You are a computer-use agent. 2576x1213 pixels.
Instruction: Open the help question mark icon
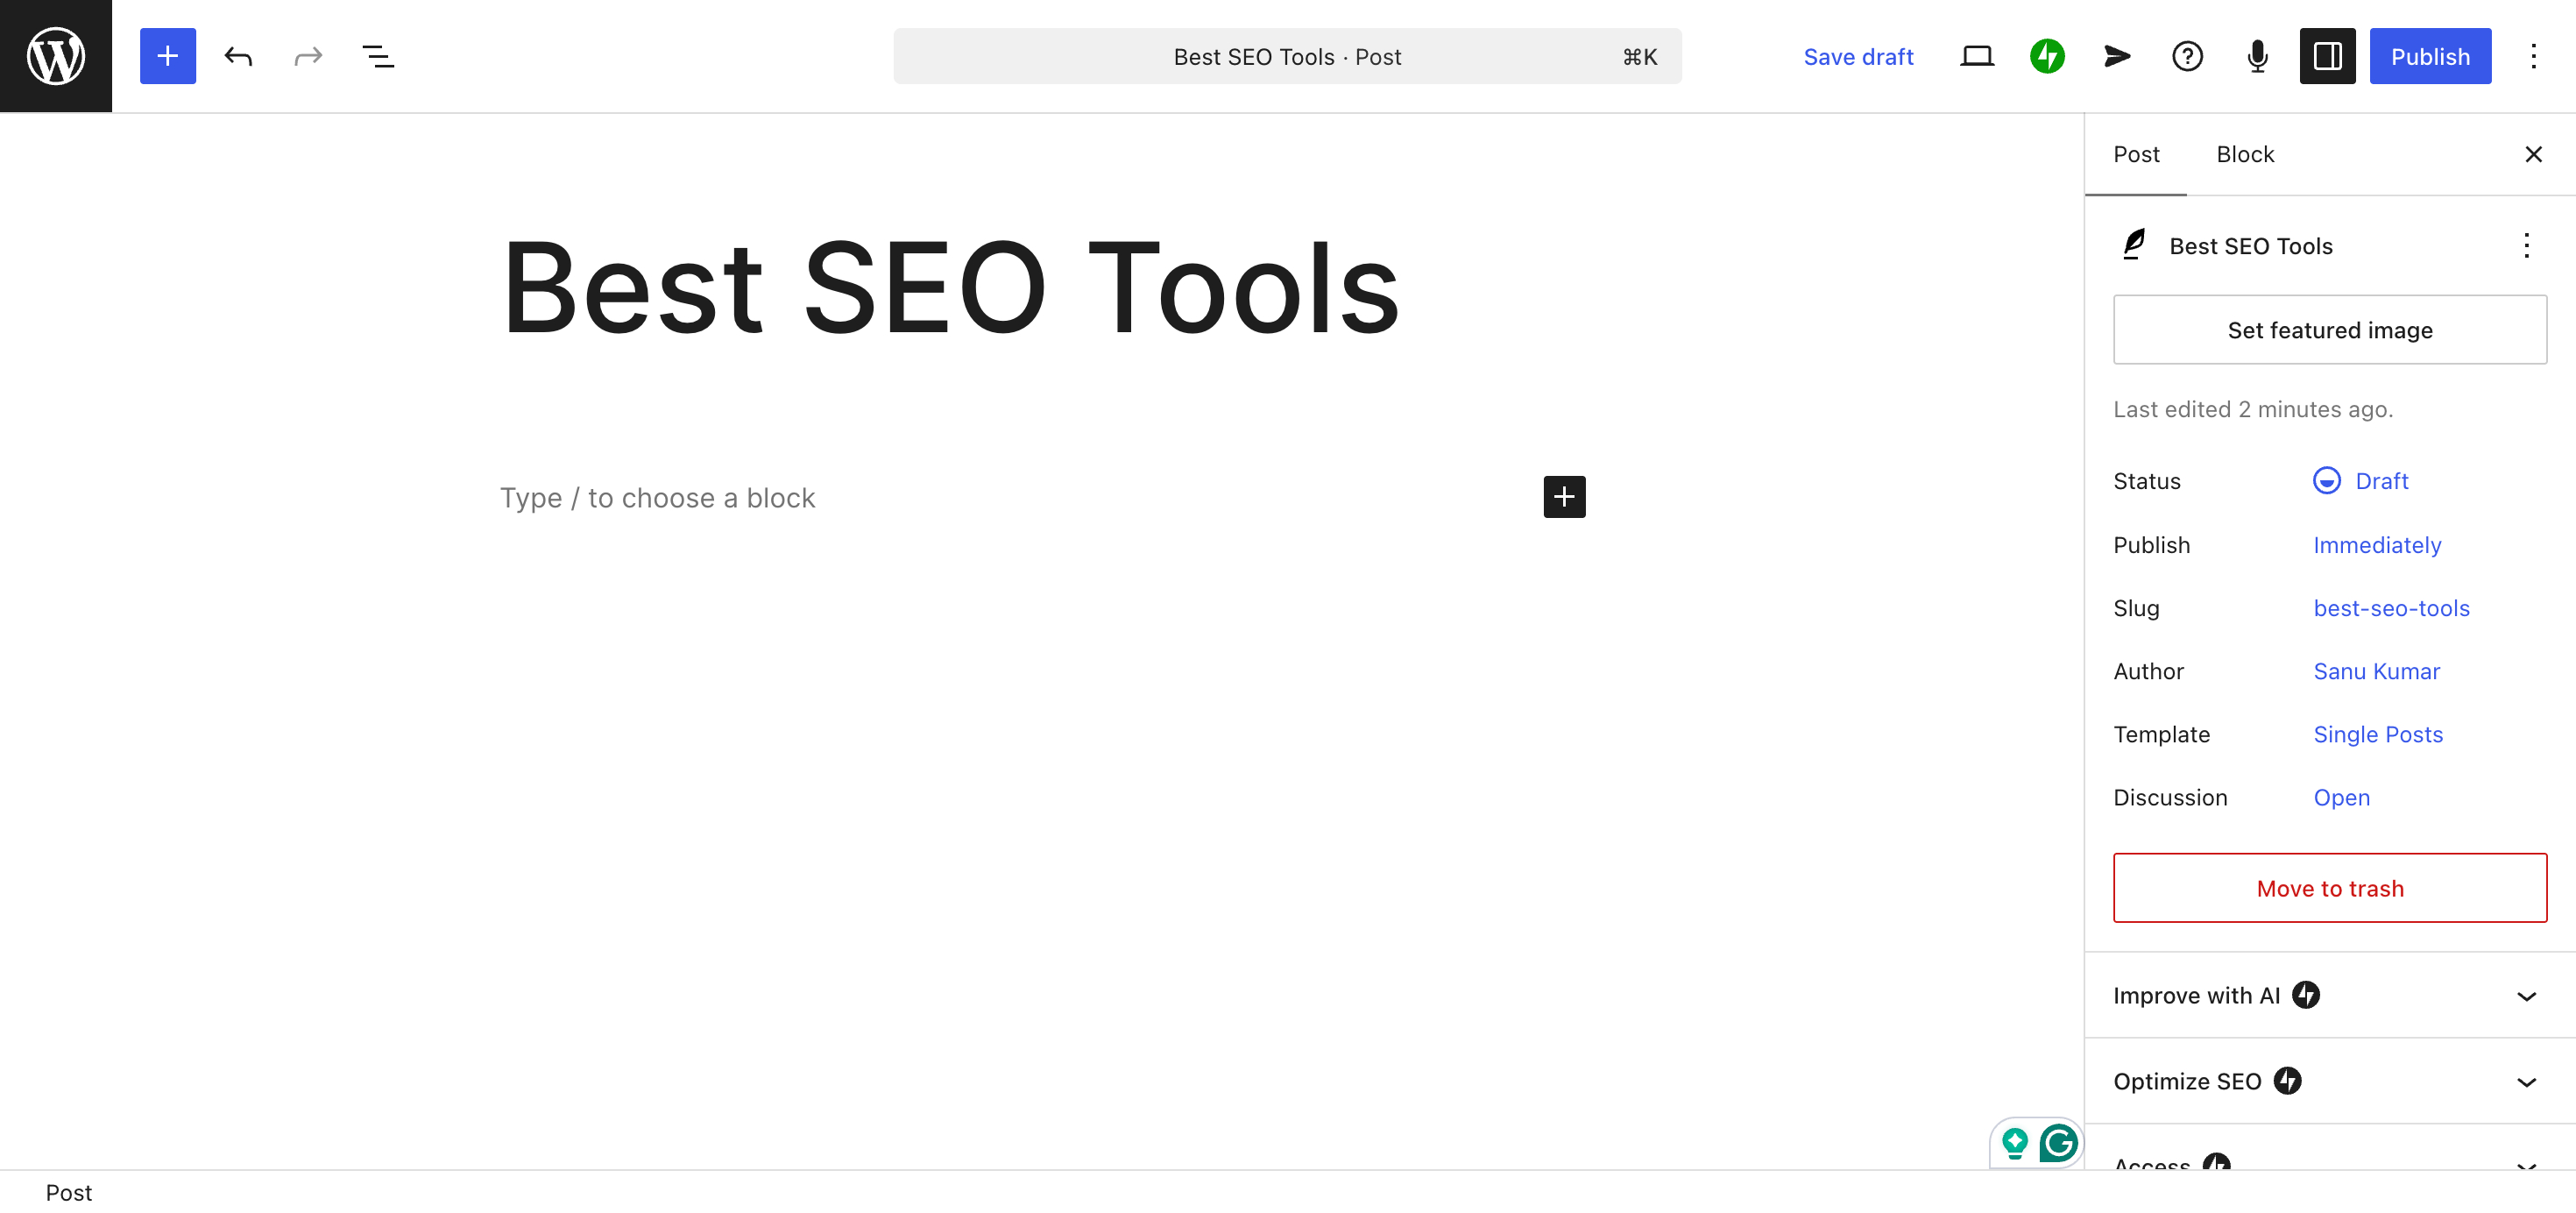click(x=2187, y=56)
